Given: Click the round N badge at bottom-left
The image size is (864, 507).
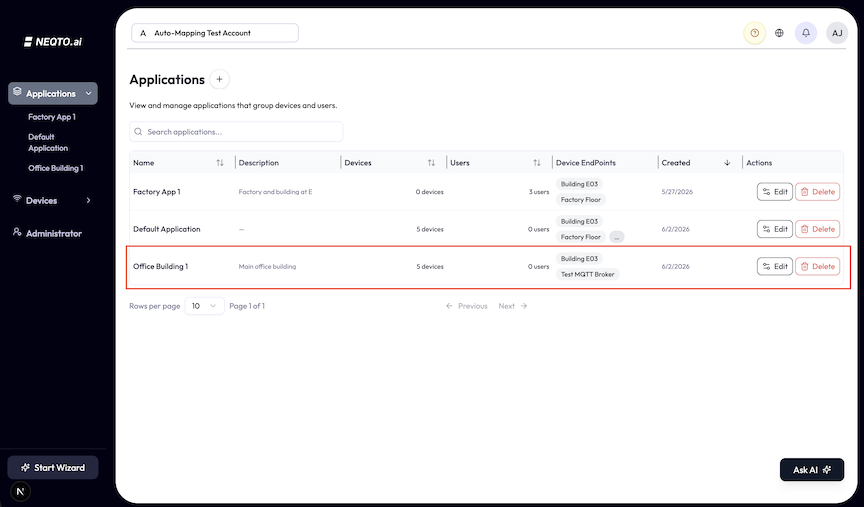Looking at the screenshot, I should pyautogui.click(x=20, y=491).
